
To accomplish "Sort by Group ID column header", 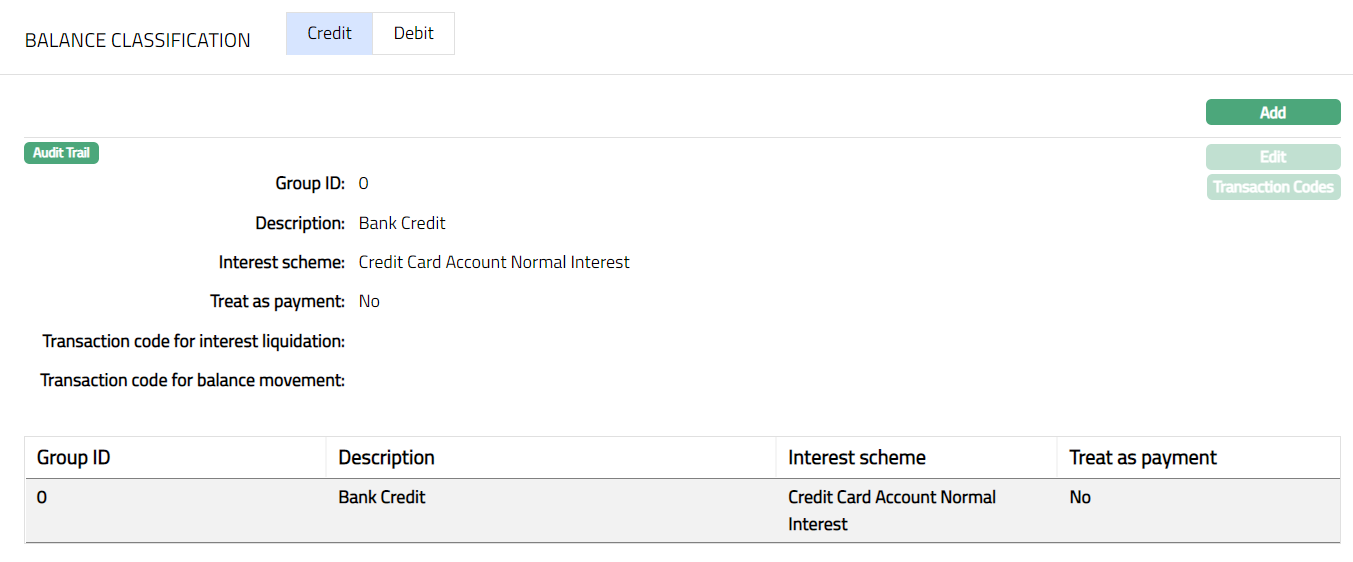I will [74, 458].
